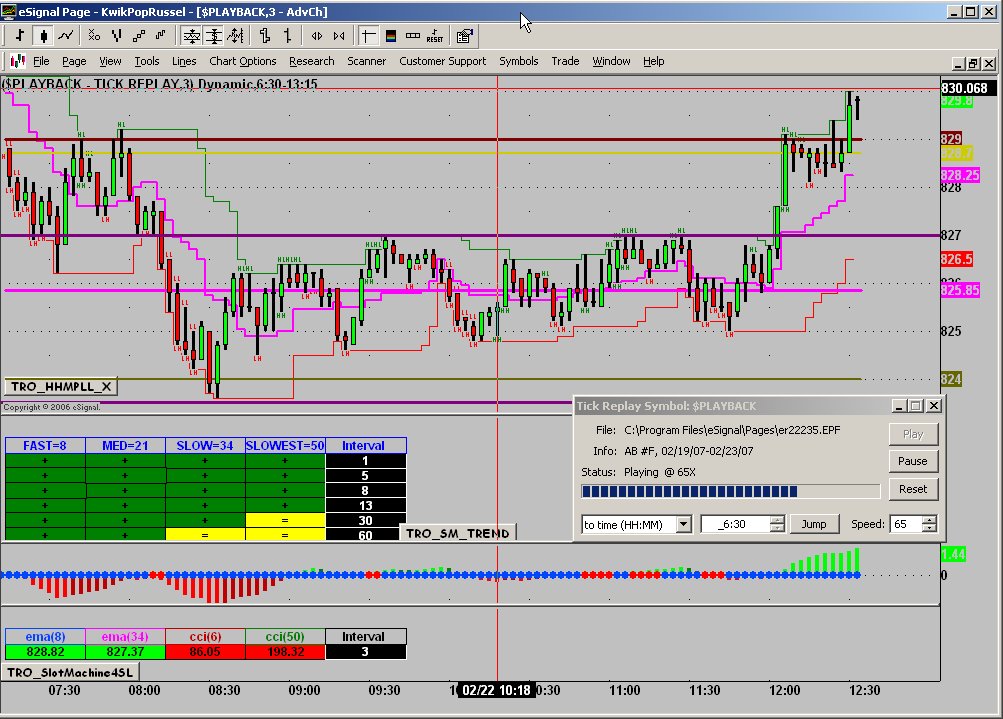This screenshot has height=719, width=1003.
Task: Open the Scanner menu
Action: (367, 61)
